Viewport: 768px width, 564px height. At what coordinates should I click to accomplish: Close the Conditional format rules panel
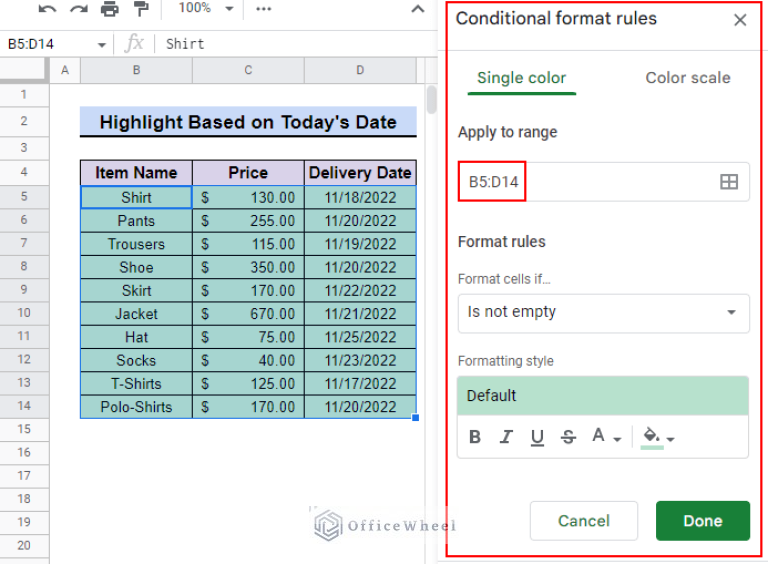point(740,20)
